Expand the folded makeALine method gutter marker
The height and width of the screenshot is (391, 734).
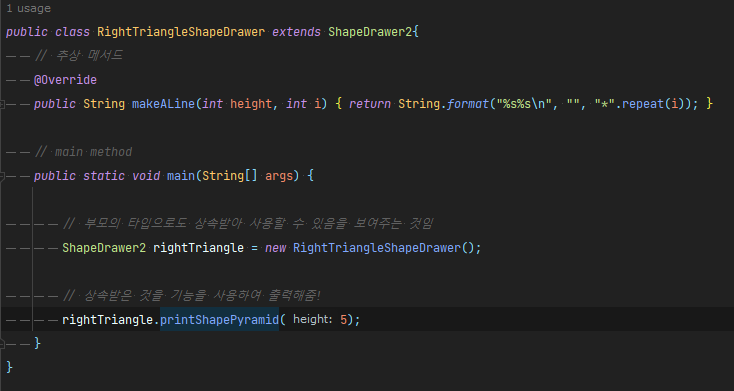coord(2,104)
